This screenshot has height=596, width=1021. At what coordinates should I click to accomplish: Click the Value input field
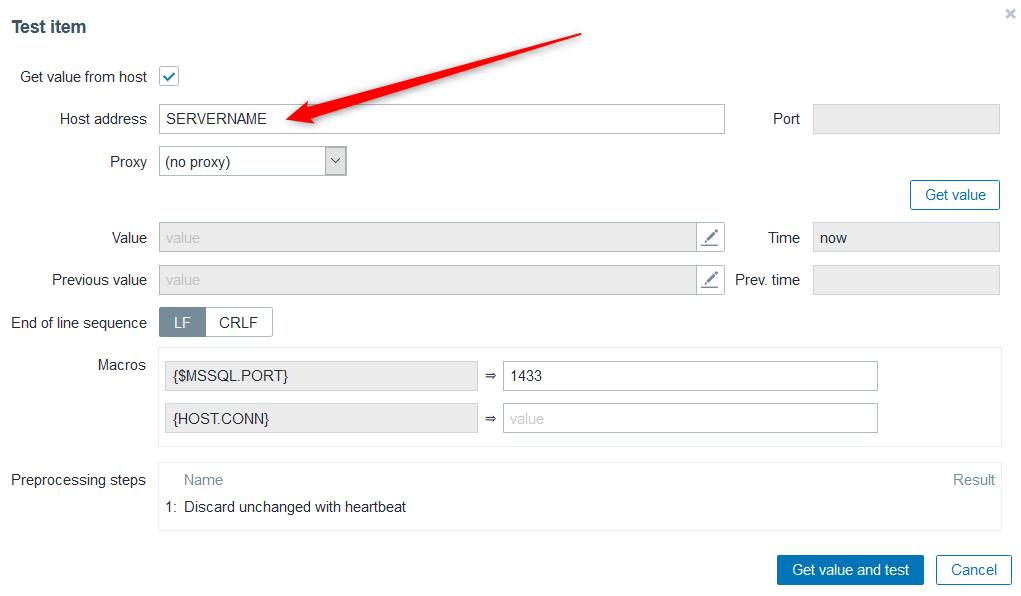[x=427, y=238]
